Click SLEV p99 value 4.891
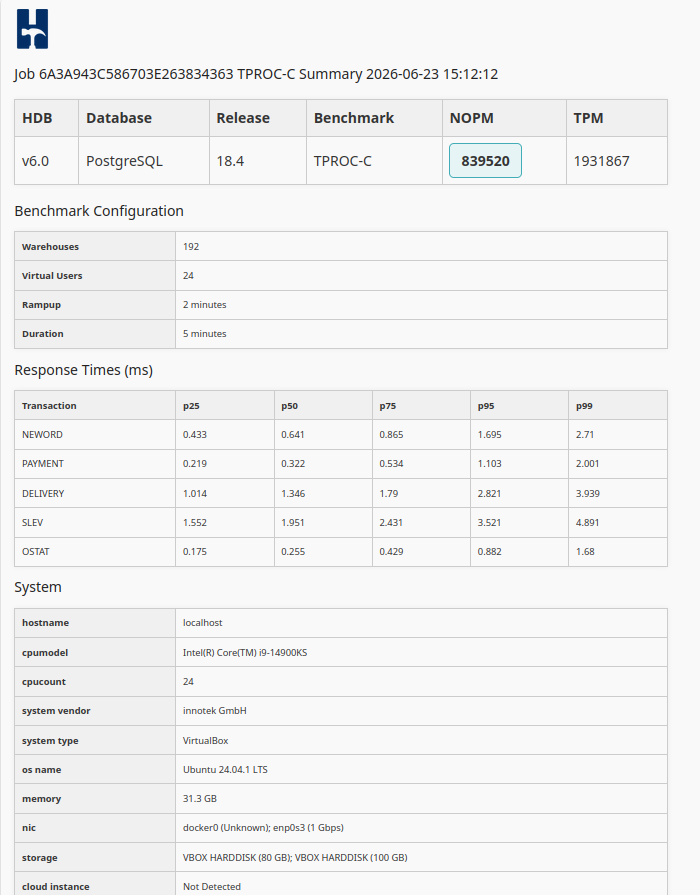Viewport: 700px width, 895px height. 588,523
